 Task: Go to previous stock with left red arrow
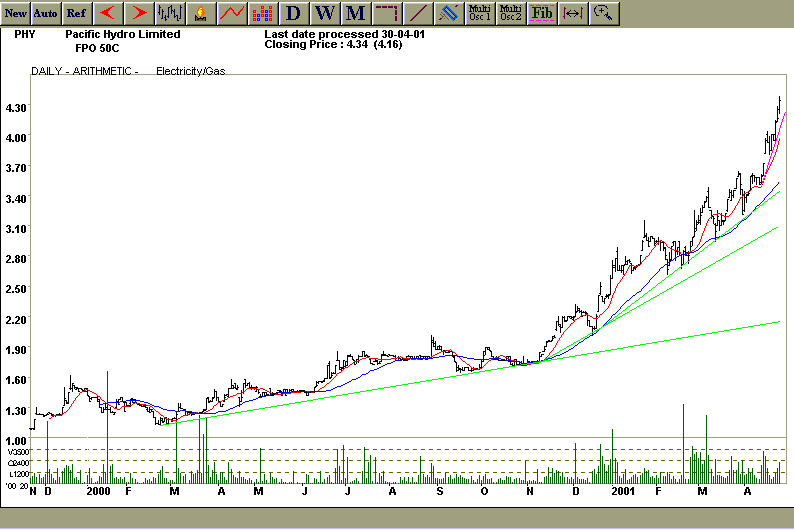point(108,13)
